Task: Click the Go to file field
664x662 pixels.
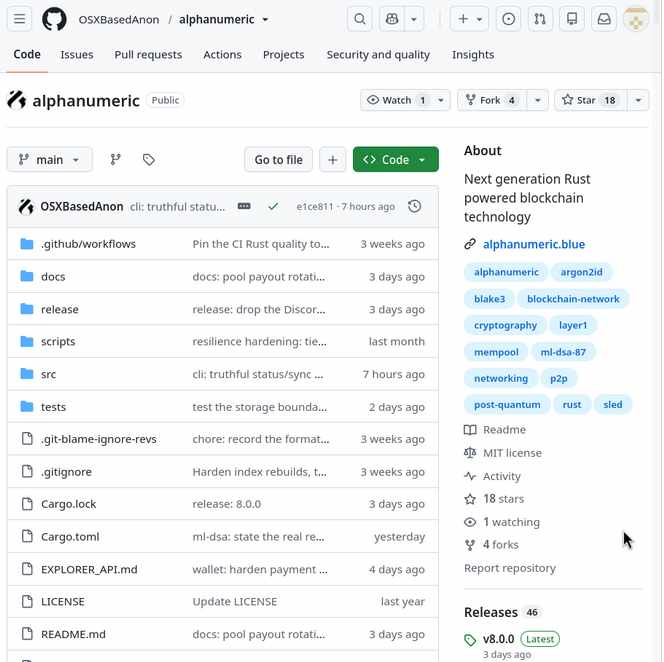Action: click(x=278, y=160)
